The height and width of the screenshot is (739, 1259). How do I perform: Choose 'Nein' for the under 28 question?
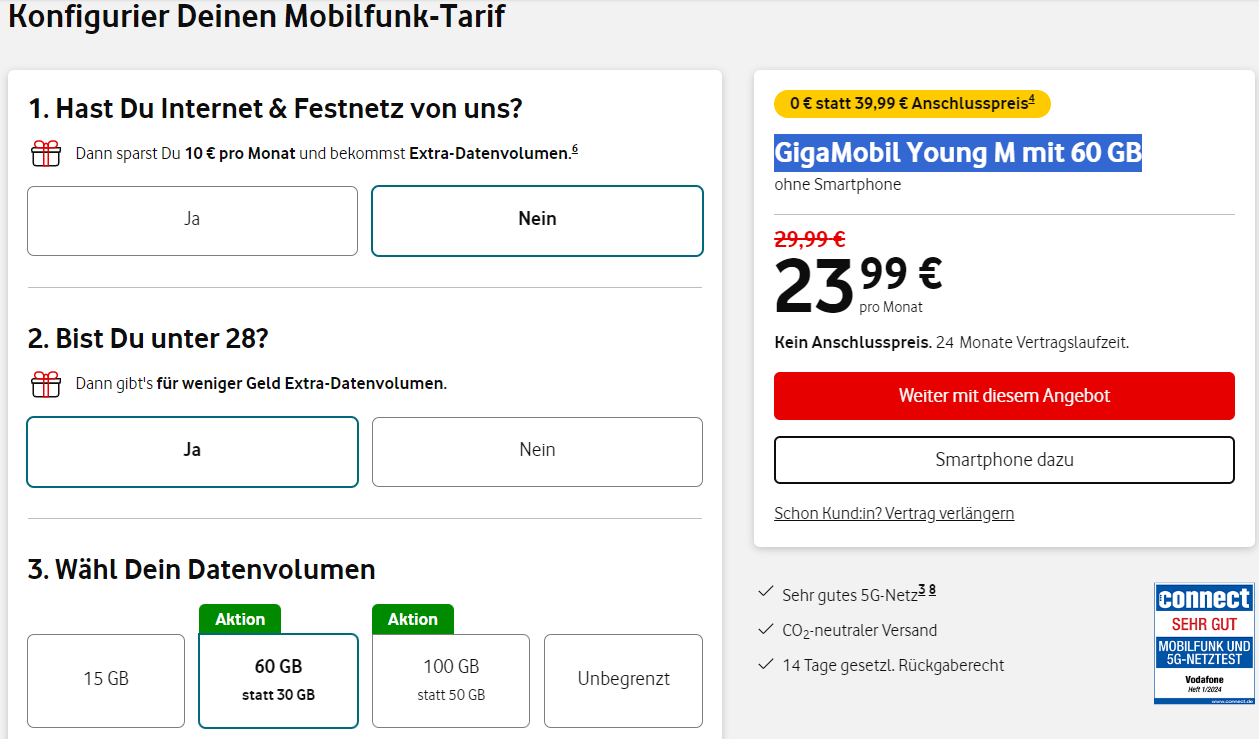[537, 451]
